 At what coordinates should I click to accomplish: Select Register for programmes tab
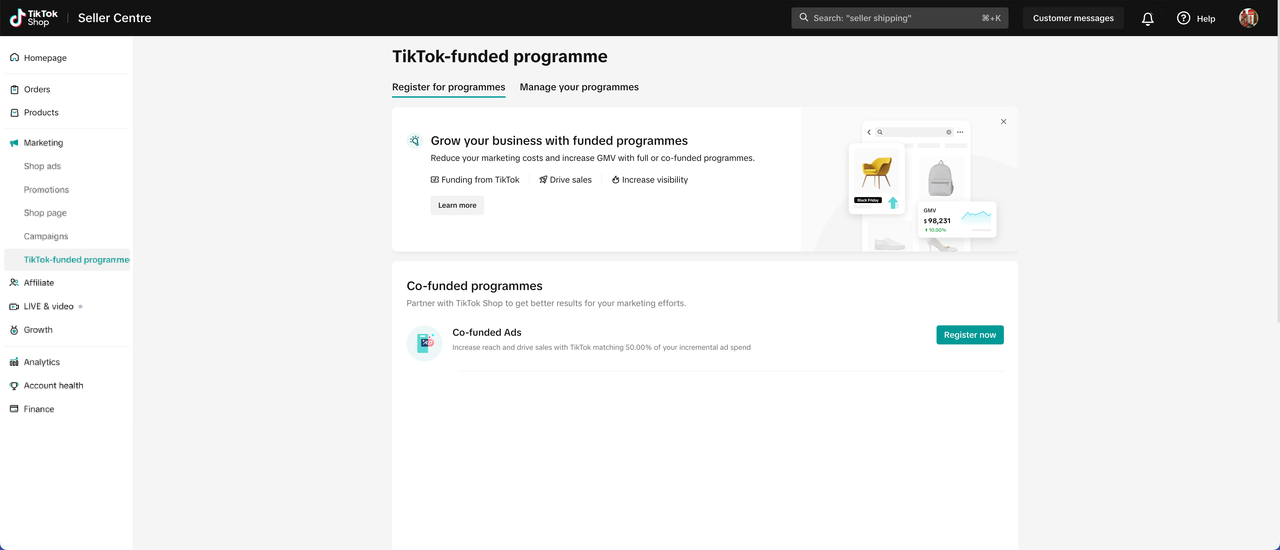(448, 87)
